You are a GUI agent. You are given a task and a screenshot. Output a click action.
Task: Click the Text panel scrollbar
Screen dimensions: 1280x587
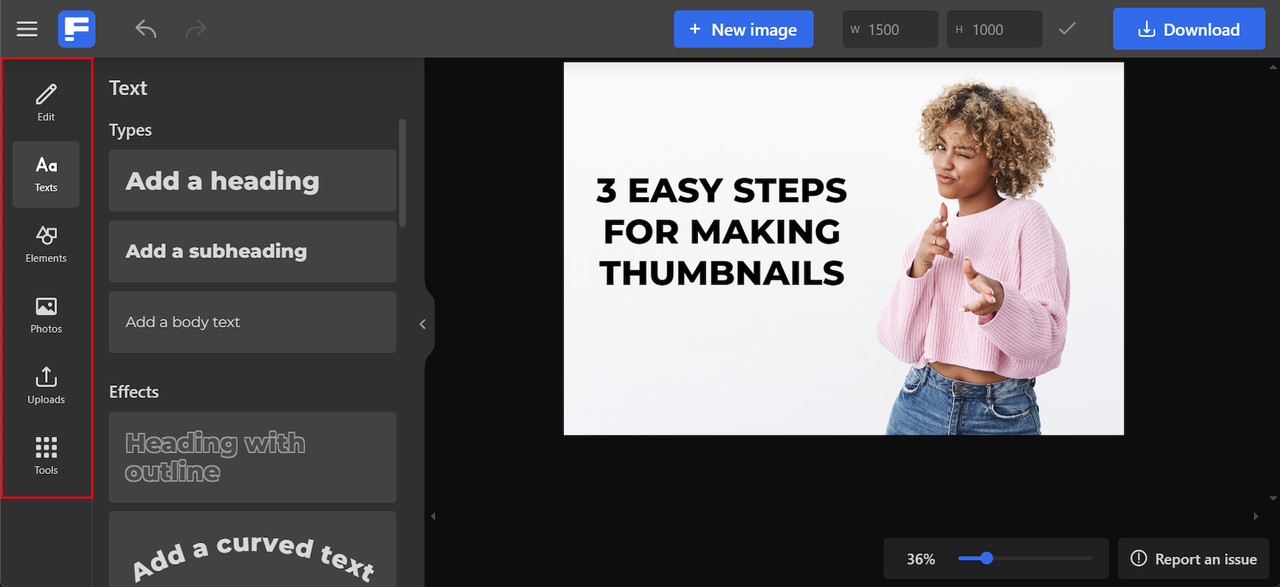pyautogui.click(x=402, y=173)
